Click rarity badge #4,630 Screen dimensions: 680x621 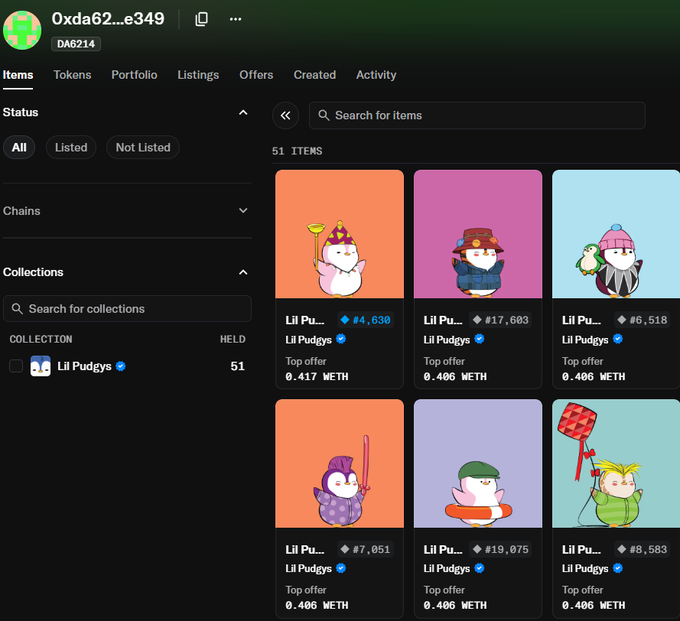(x=366, y=320)
